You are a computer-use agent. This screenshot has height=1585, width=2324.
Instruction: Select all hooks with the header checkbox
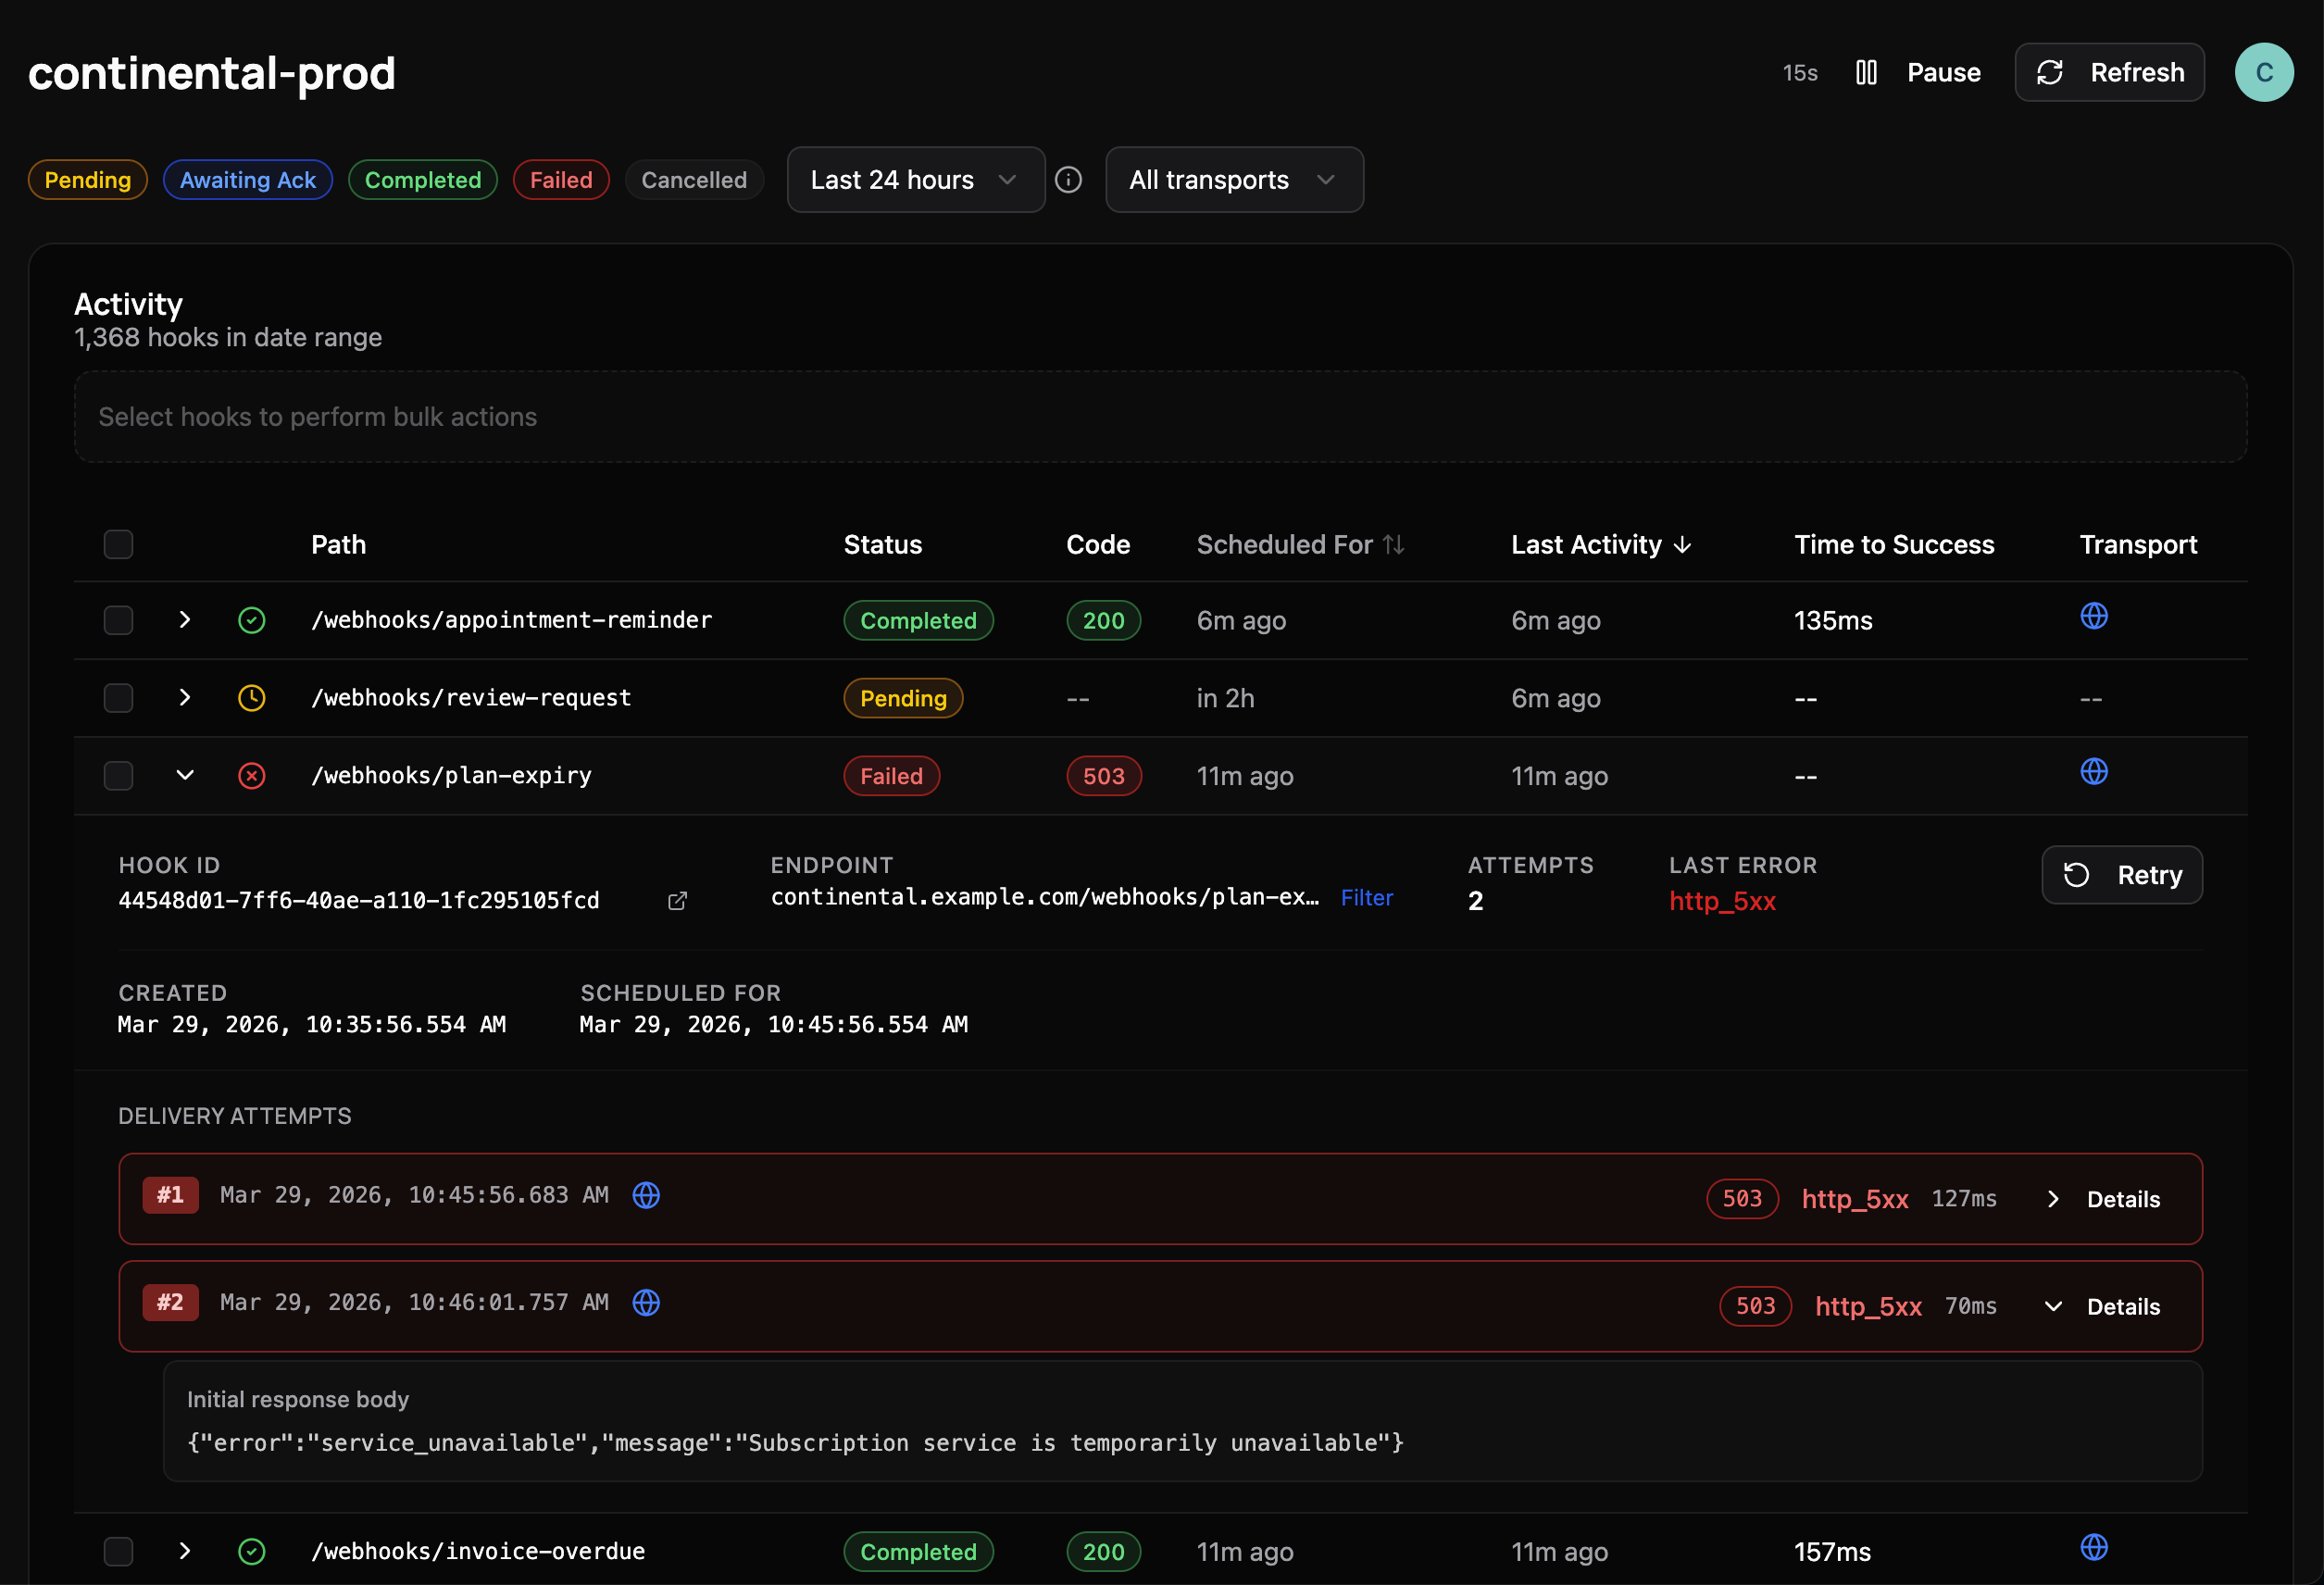pyautogui.click(x=118, y=543)
